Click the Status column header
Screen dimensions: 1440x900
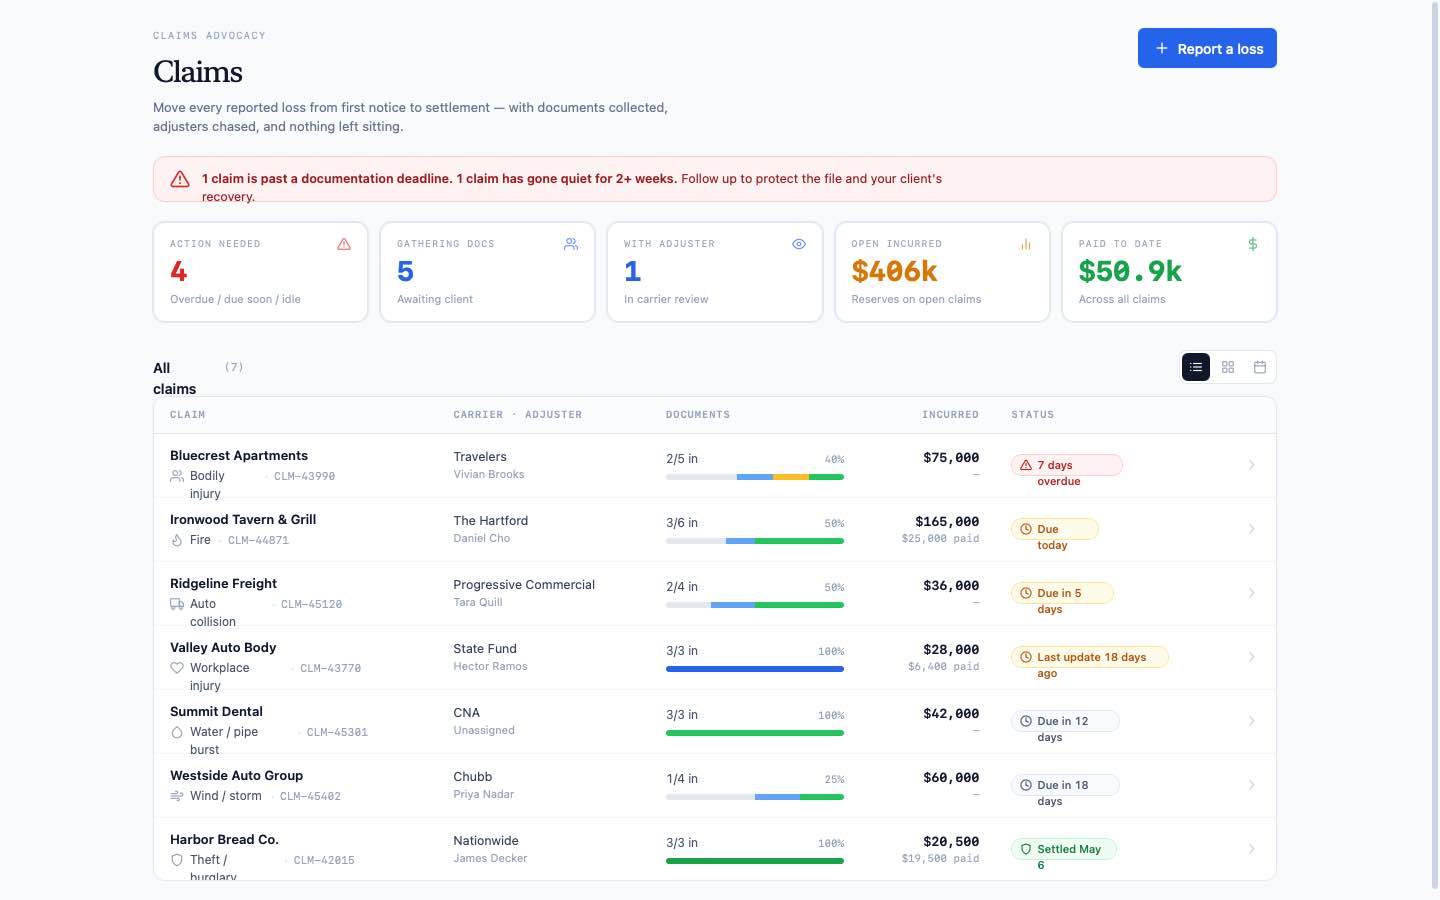point(1032,415)
